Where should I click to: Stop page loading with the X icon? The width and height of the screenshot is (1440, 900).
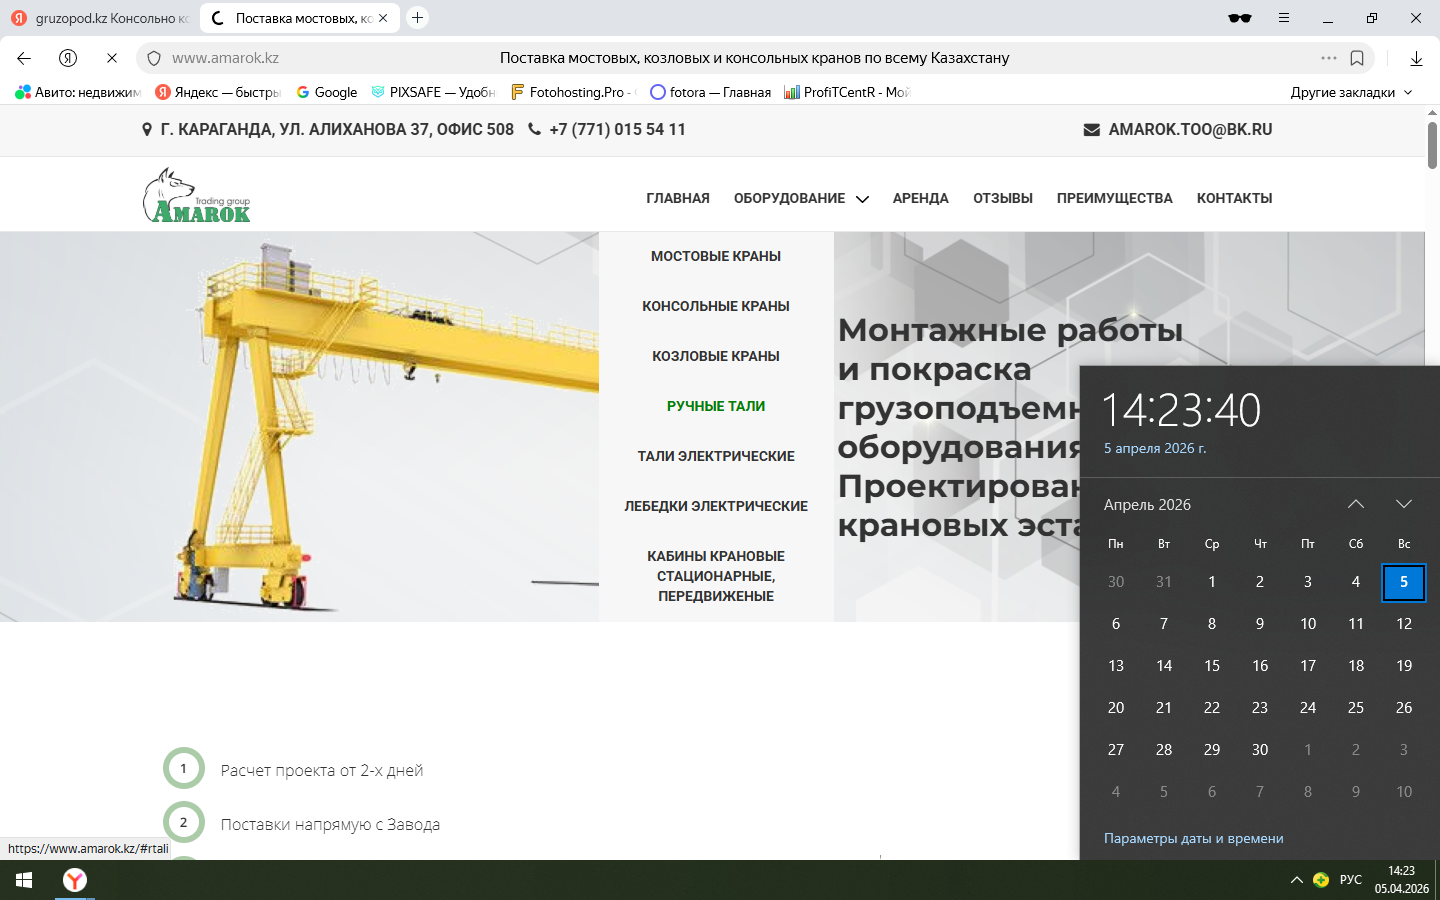[112, 58]
